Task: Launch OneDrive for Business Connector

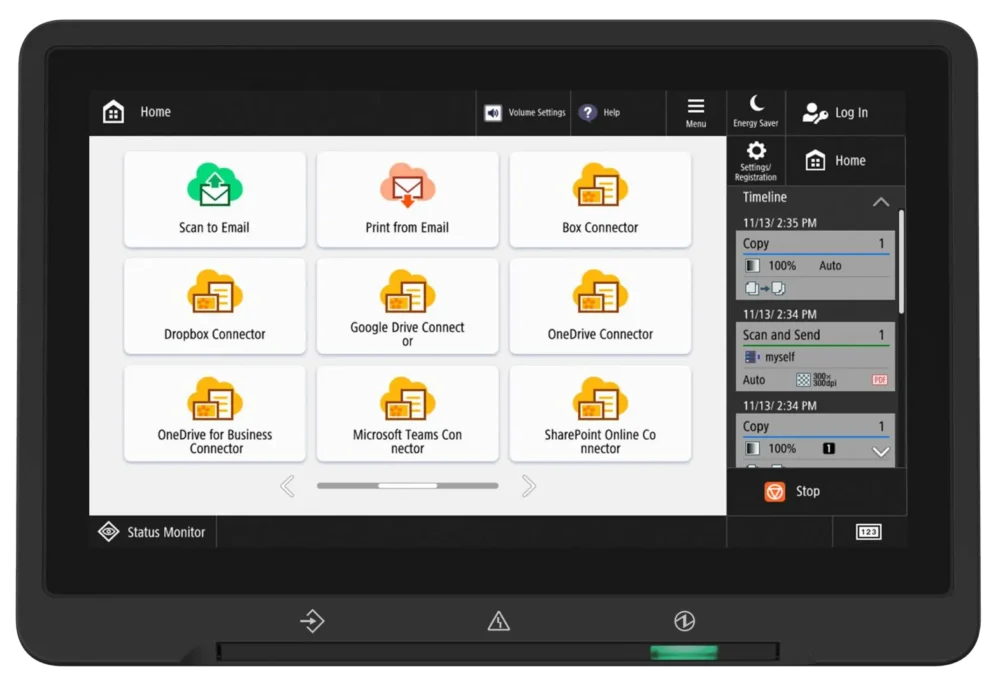Action: (214, 413)
